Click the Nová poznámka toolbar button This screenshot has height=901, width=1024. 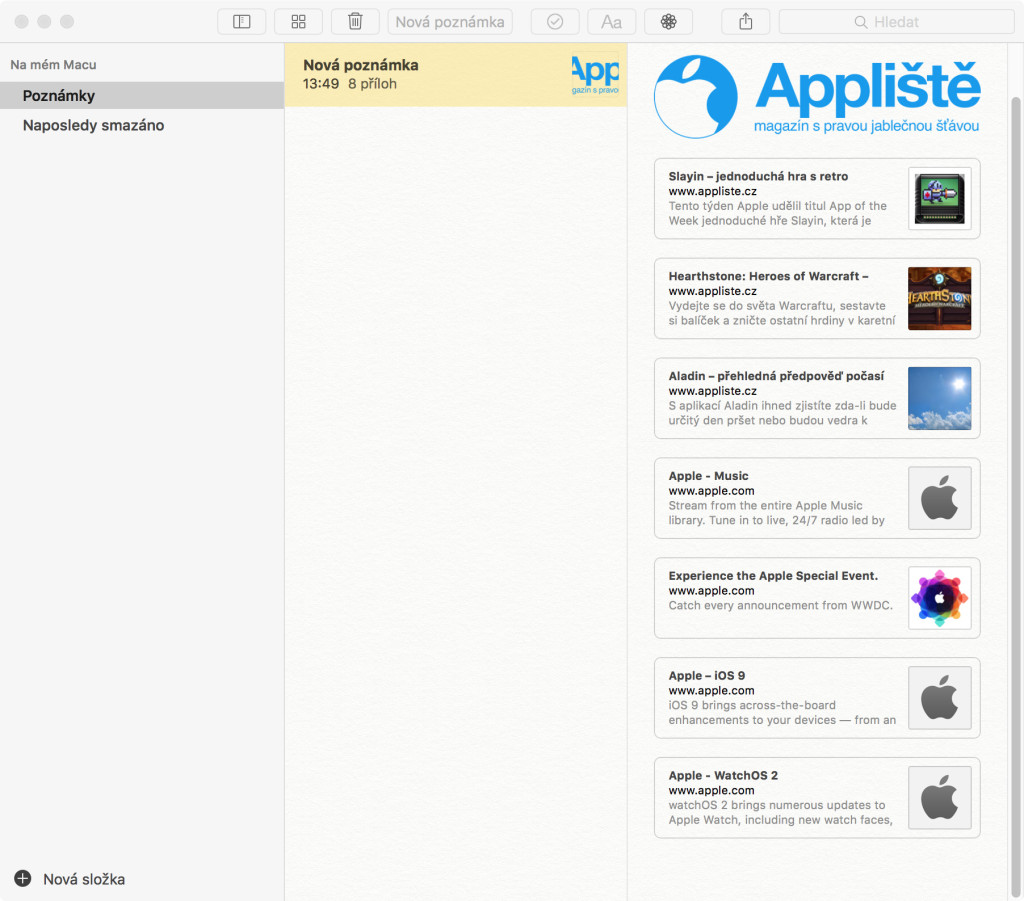(x=450, y=22)
